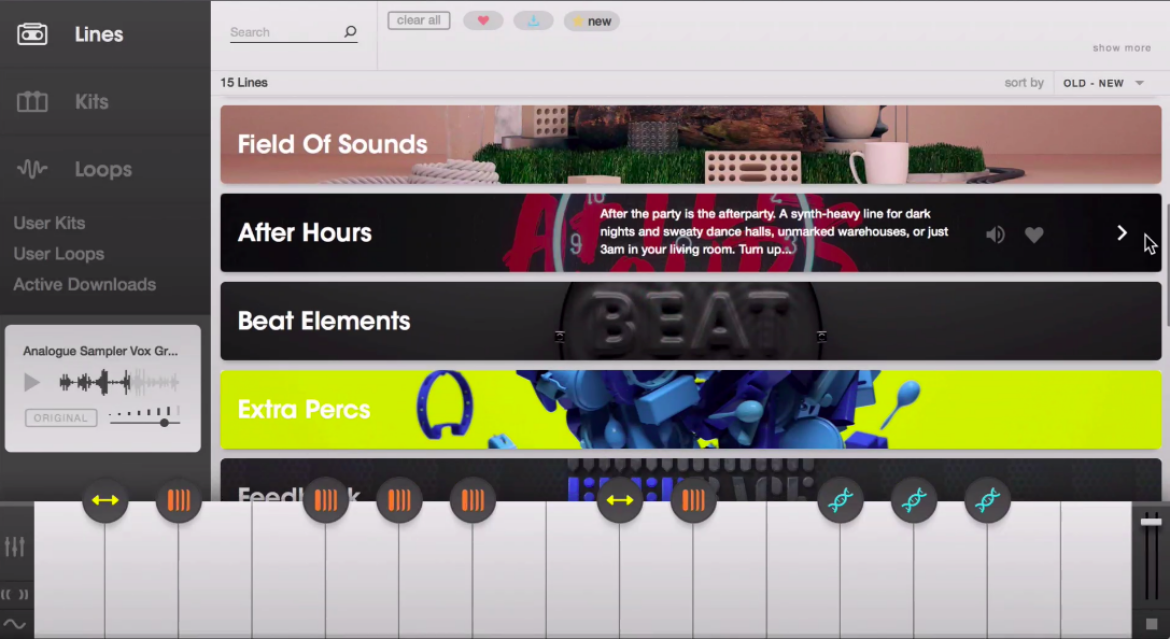
Task: Expand After Hours with the right chevron
Action: pyautogui.click(x=1121, y=234)
